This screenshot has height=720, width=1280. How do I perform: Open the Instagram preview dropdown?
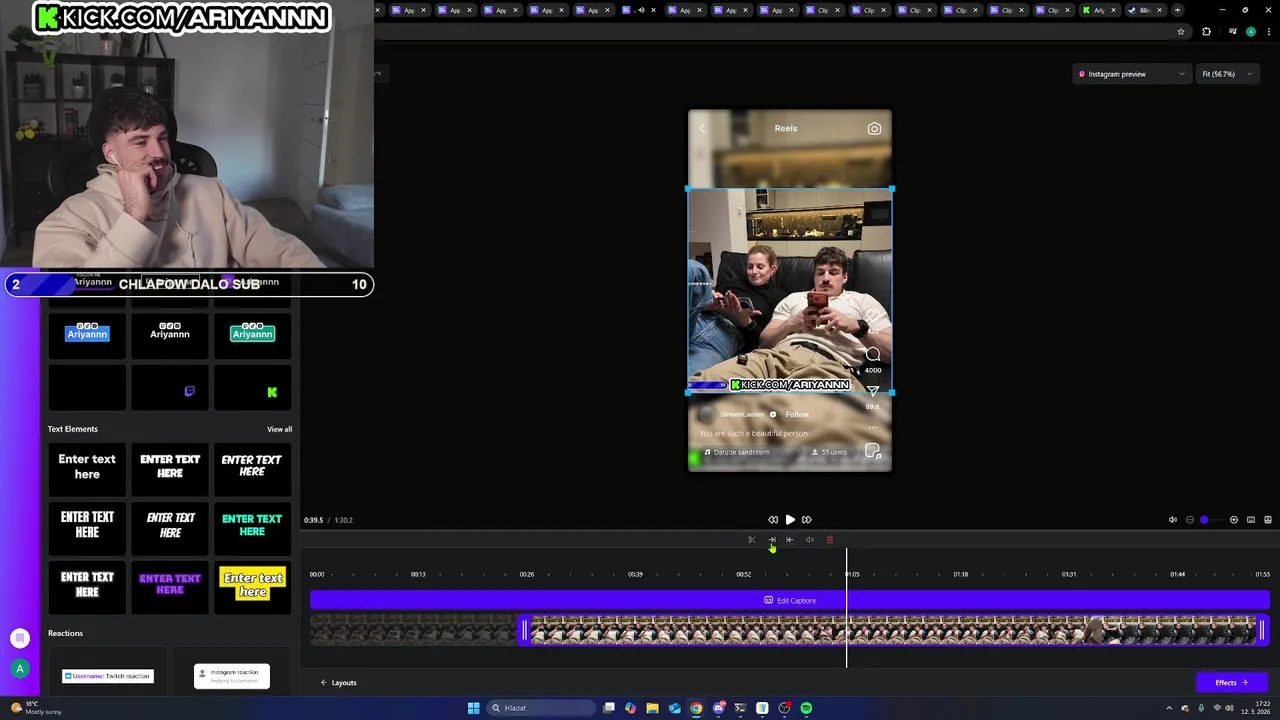click(x=1132, y=74)
